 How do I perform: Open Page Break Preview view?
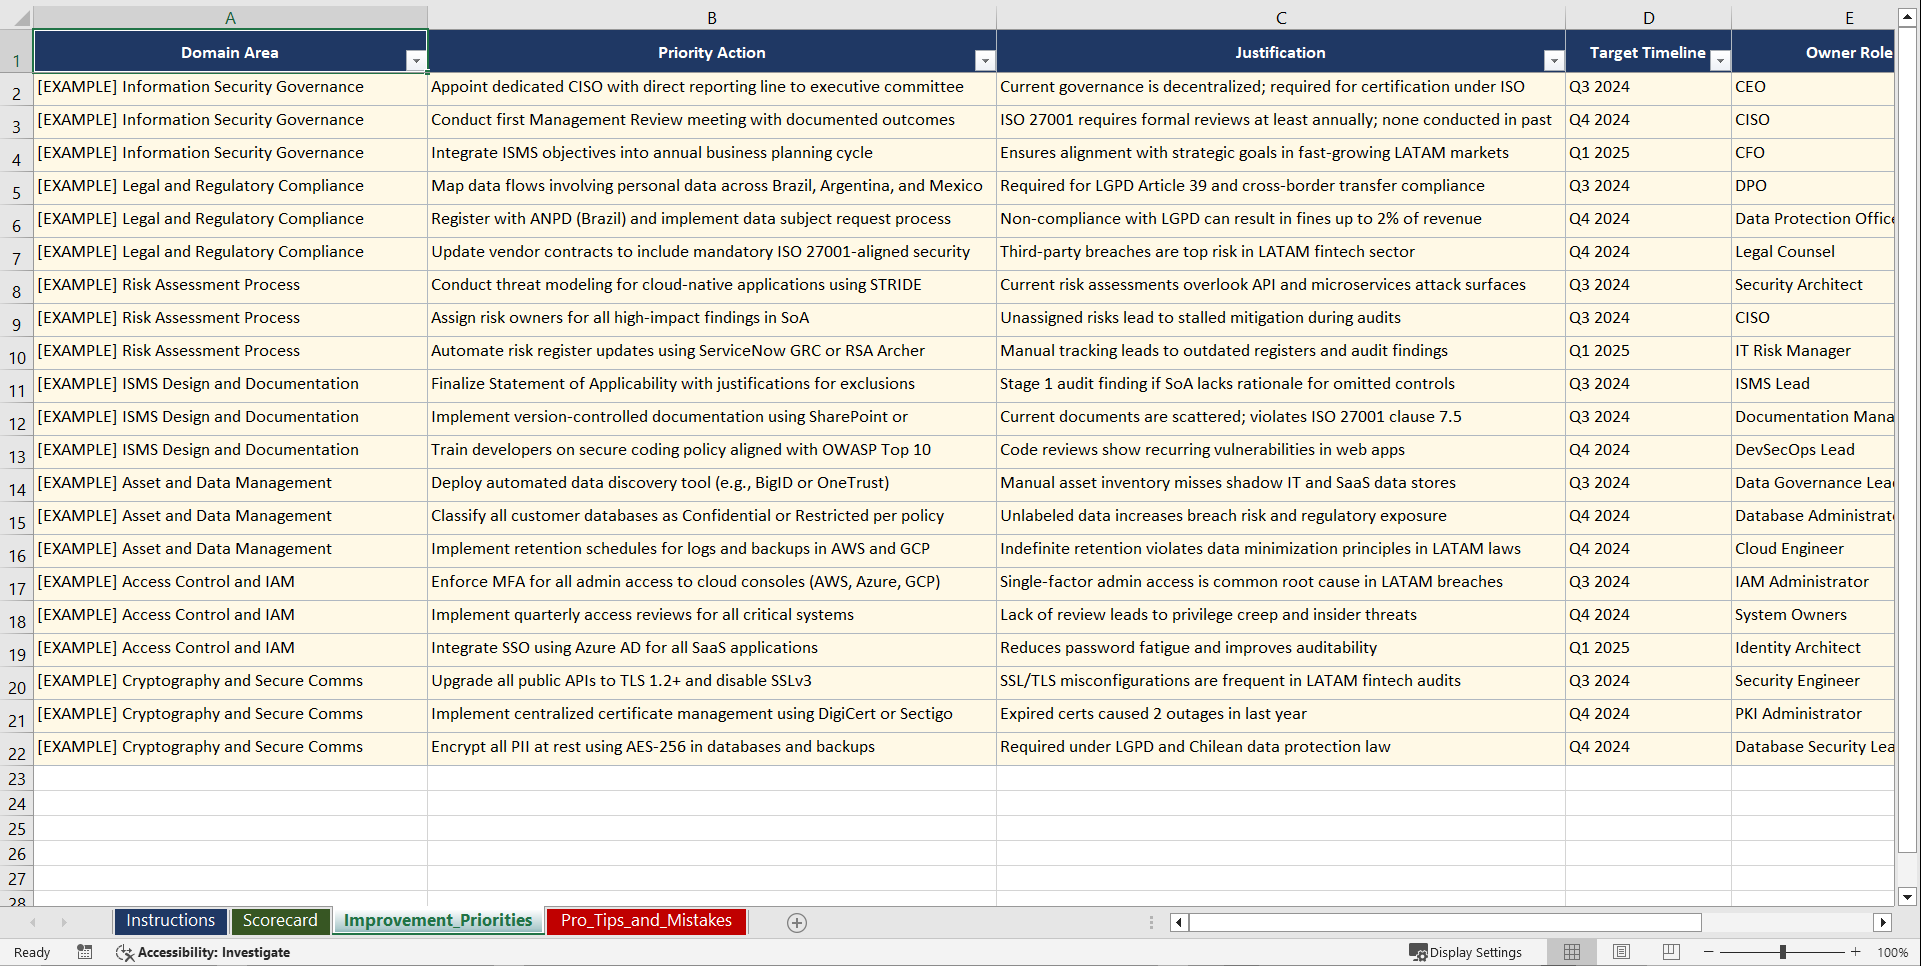tap(1671, 952)
